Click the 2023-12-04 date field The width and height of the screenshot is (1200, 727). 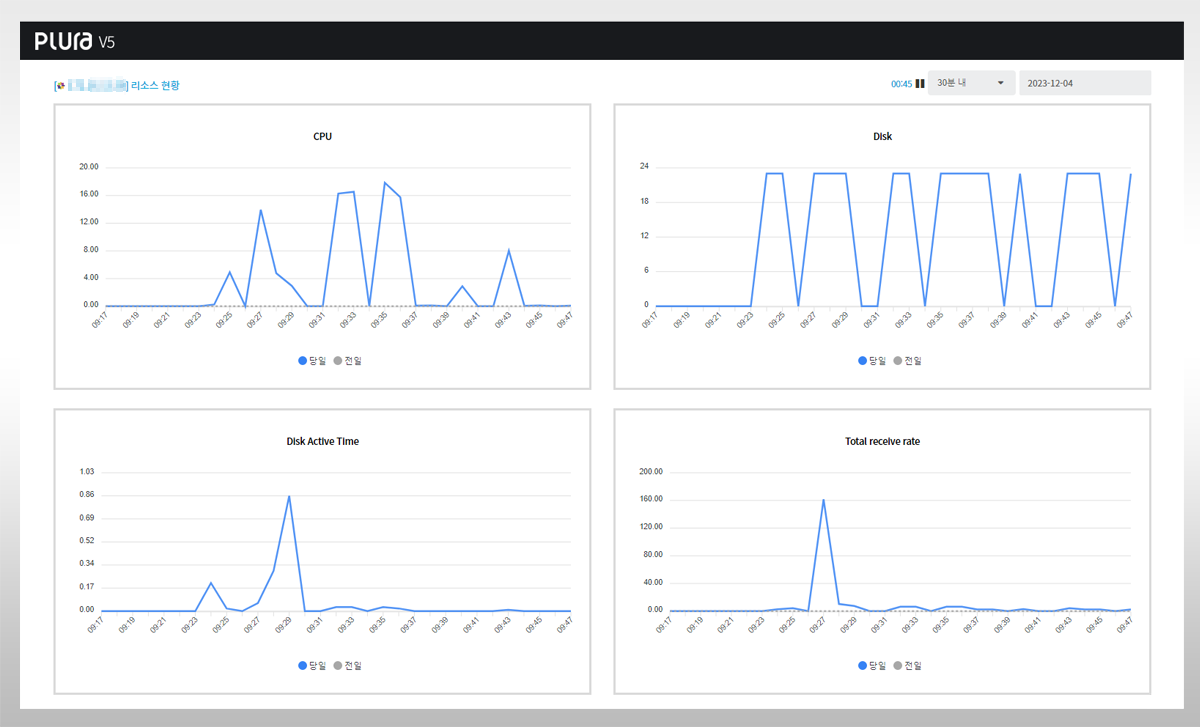(1084, 83)
